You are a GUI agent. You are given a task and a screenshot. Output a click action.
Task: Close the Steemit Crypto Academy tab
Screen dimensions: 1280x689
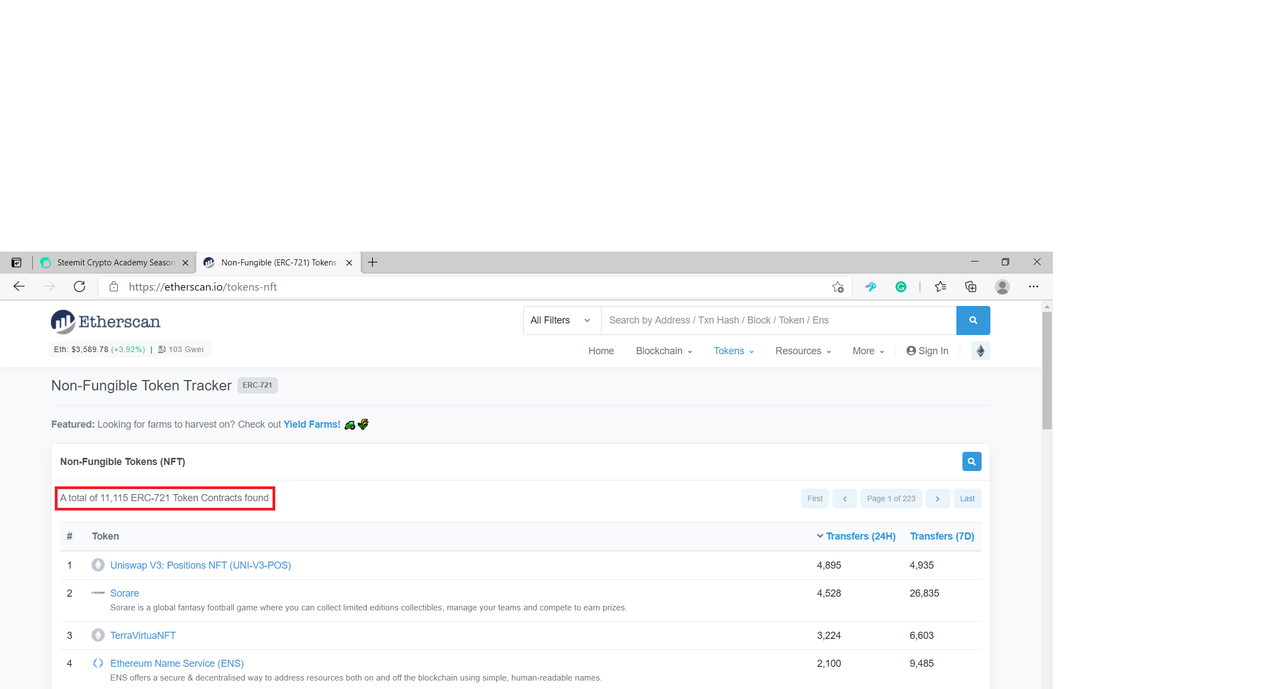[x=185, y=263]
